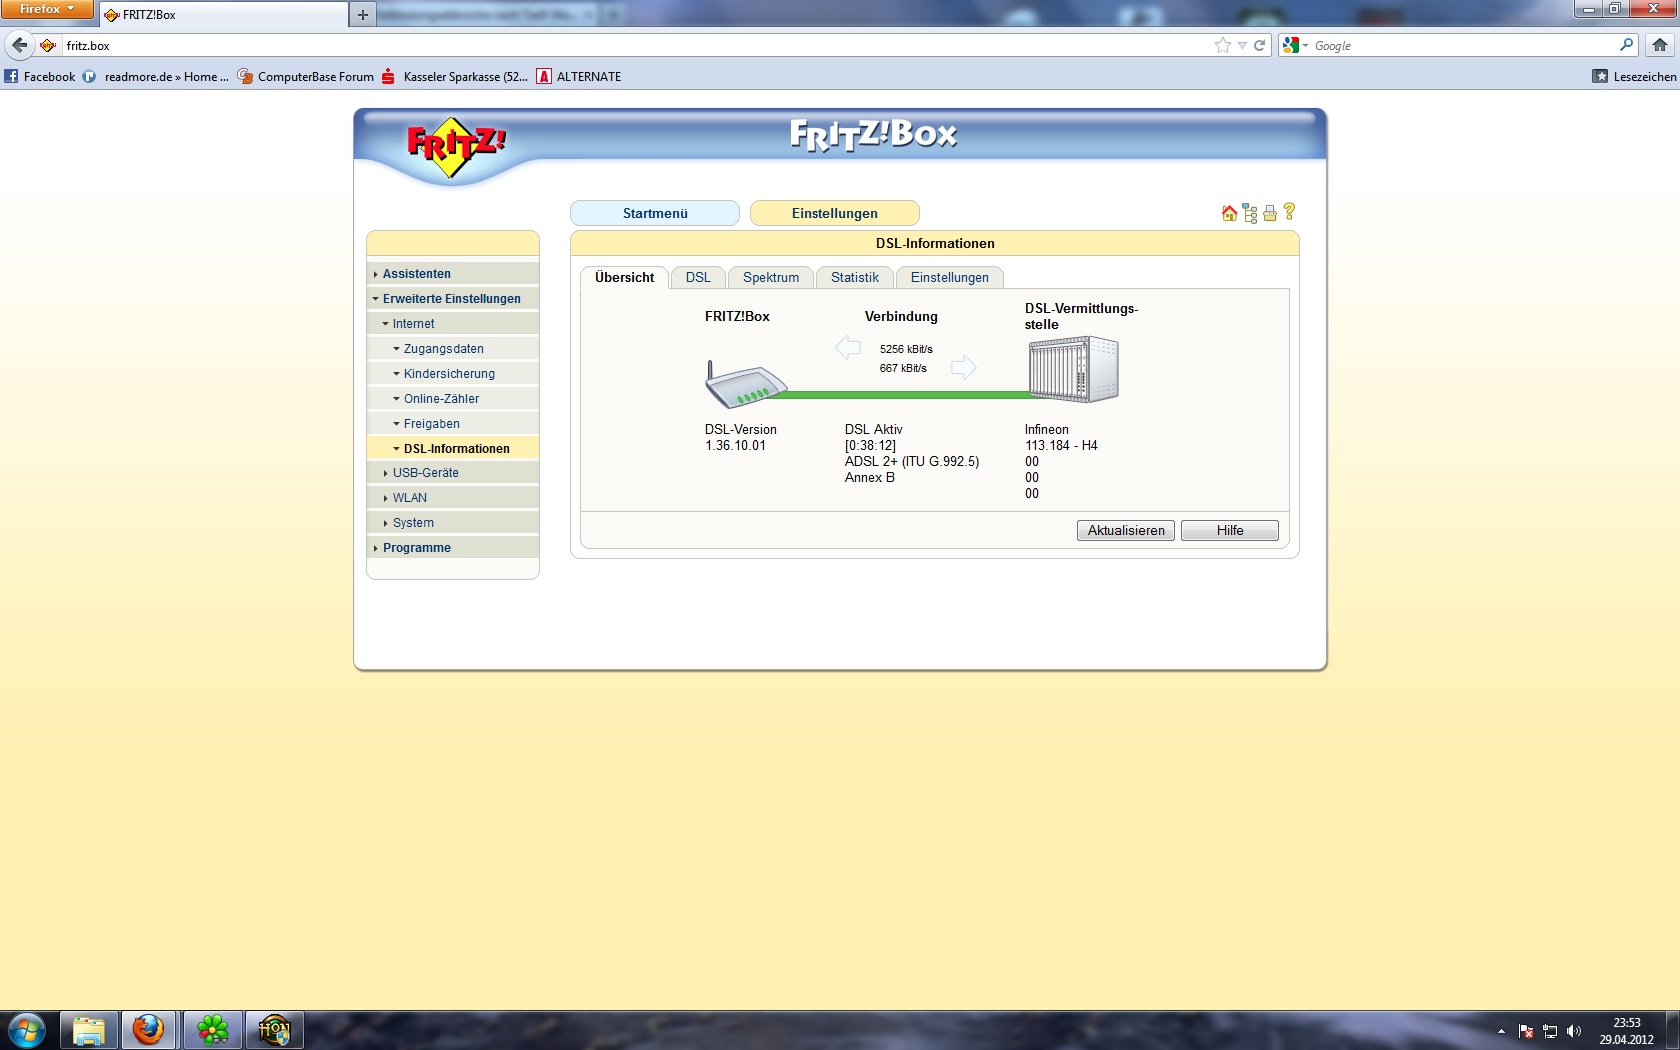Click the Firefox back arrow button

[20, 45]
